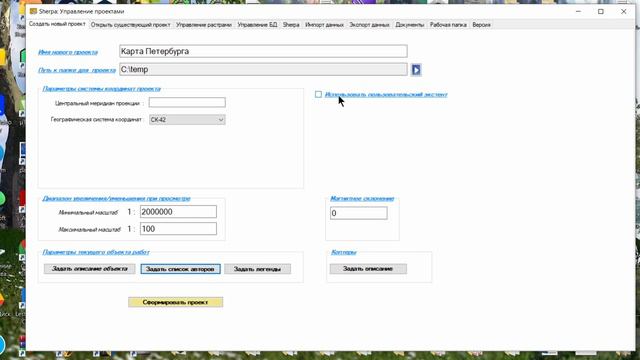640x360 pixels.
Task: Open the project folder browse arrow button
Action: click(416, 70)
